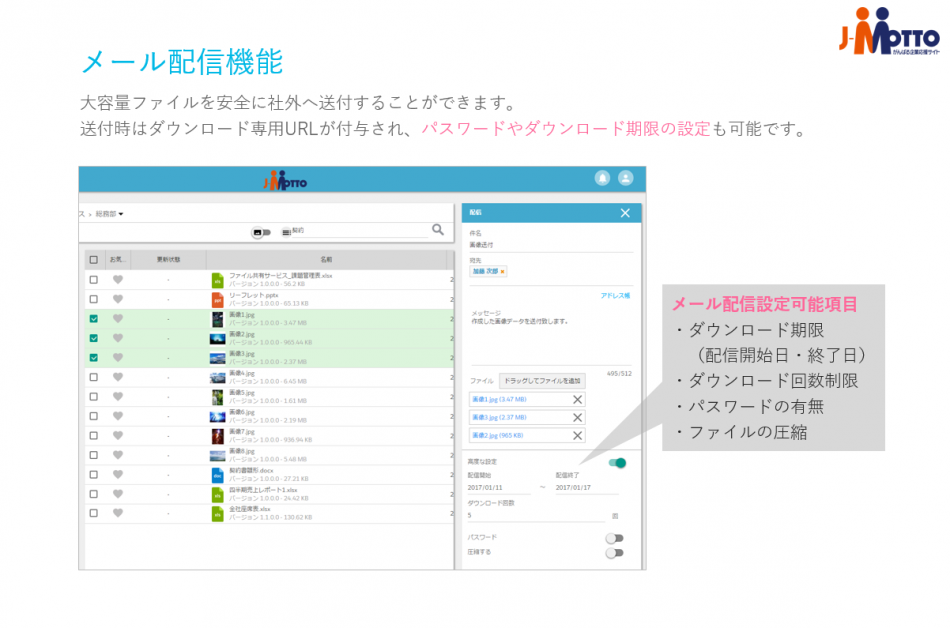Remove 画像2.jpg (965 KB) attachment with X
The width and height of the screenshot is (950, 628).
pyautogui.click(x=577, y=436)
